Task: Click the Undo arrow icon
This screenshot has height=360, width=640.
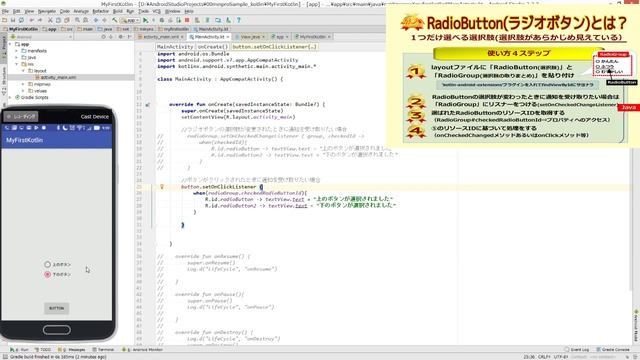Action: click(32, 20)
